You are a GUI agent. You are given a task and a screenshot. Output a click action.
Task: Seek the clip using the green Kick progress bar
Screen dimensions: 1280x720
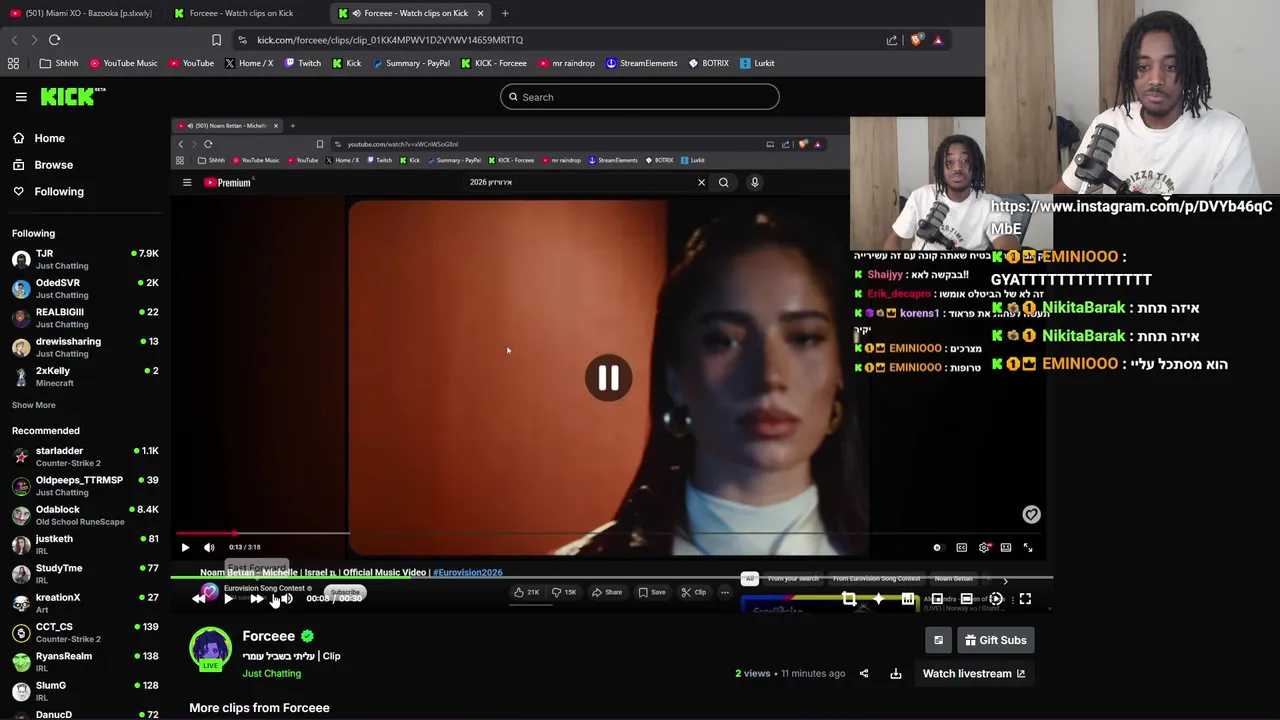click(611, 577)
